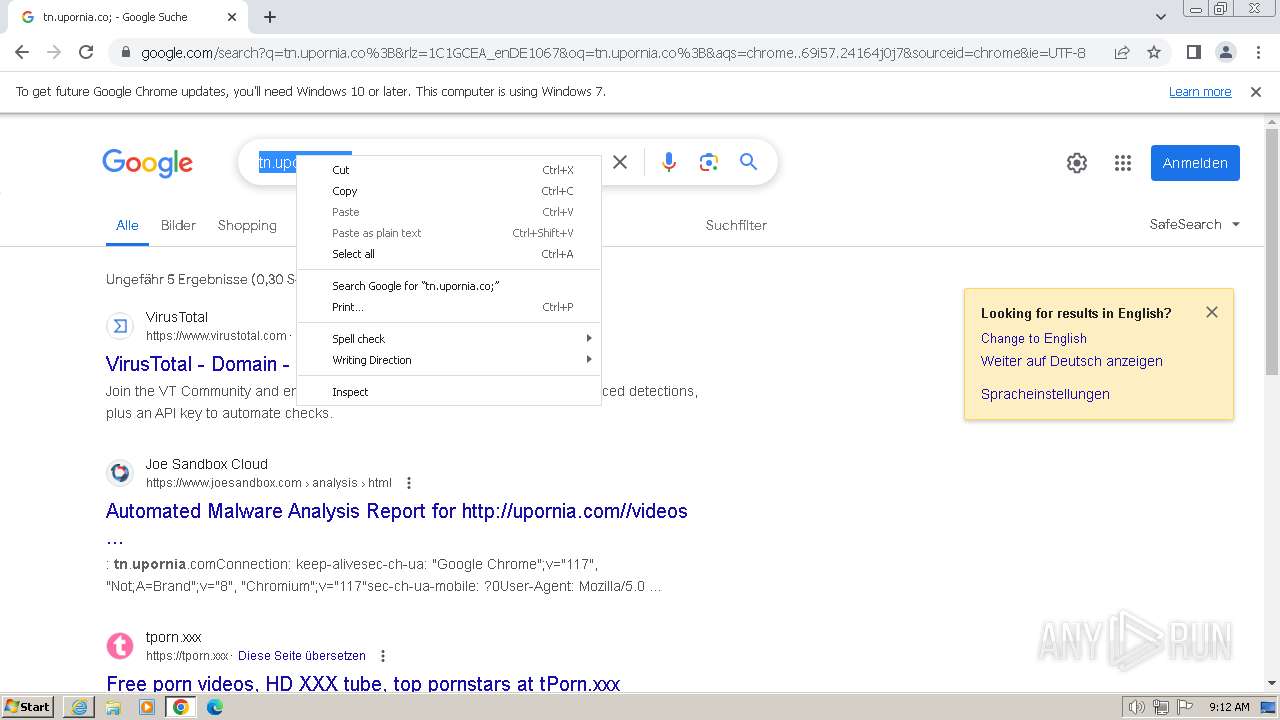Click Change to English link
The image size is (1280, 720).
point(1033,338)
